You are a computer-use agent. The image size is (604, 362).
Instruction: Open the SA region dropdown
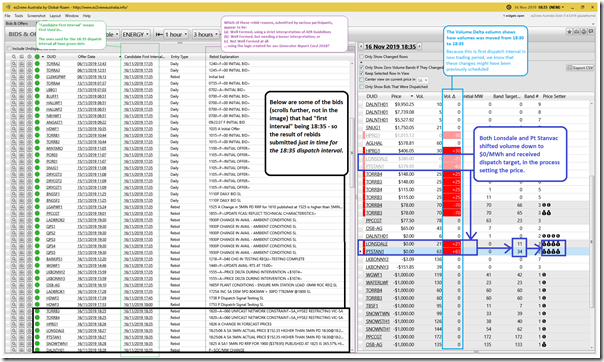[422, 80]
